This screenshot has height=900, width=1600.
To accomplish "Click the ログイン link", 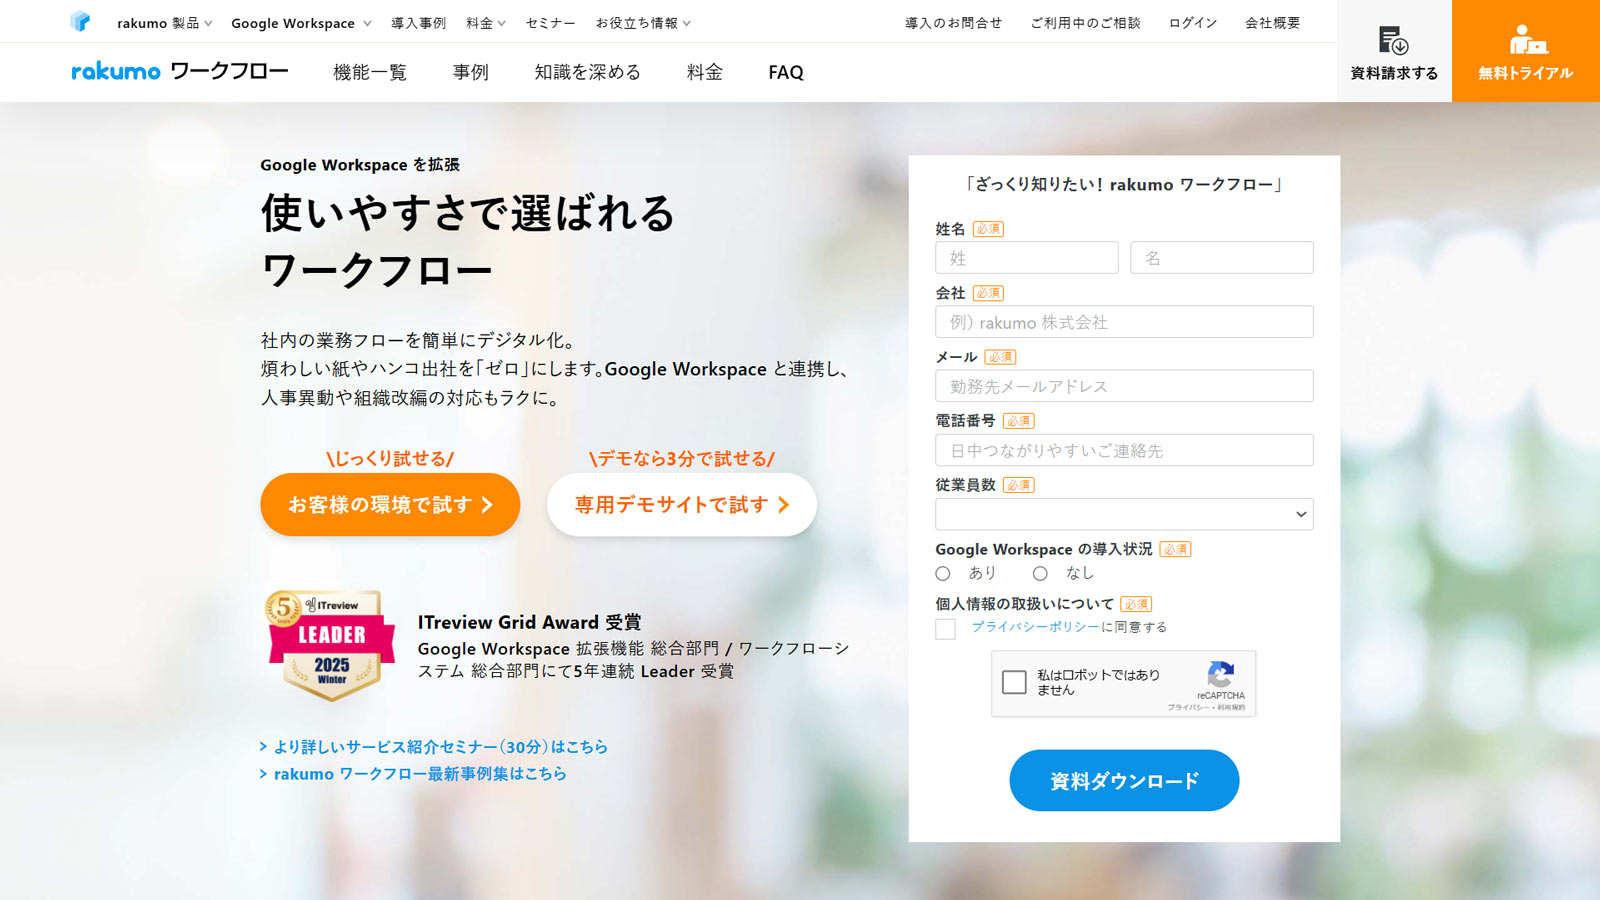I will (1192, 23).
